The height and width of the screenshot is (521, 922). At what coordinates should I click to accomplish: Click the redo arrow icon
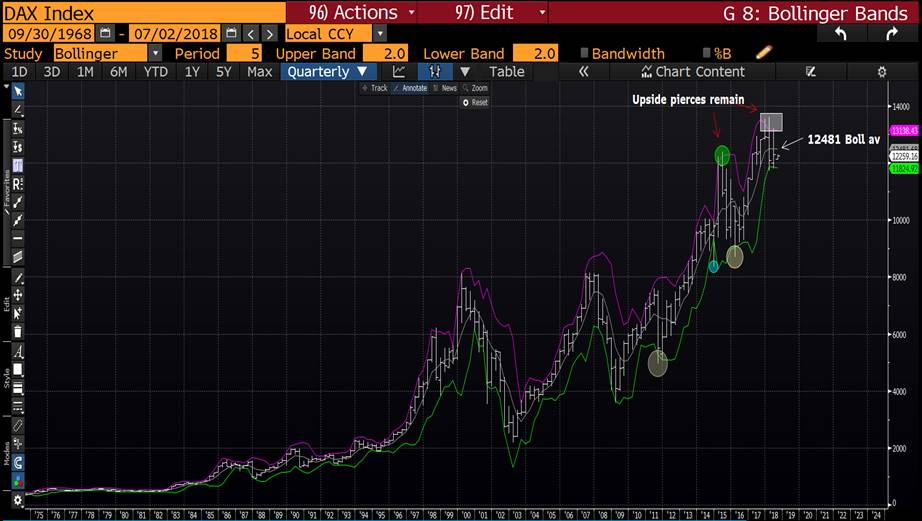[892, 34]
